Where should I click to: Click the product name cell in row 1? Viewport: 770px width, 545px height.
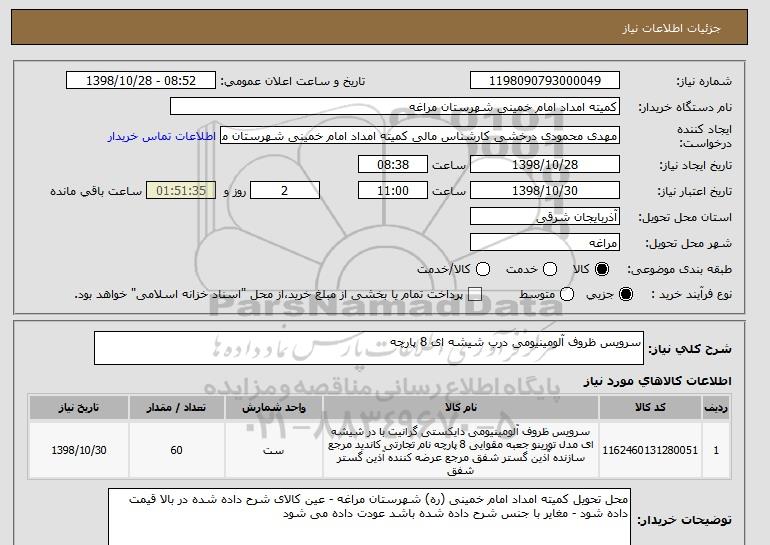pyautogui.click(x=461, y=450)
